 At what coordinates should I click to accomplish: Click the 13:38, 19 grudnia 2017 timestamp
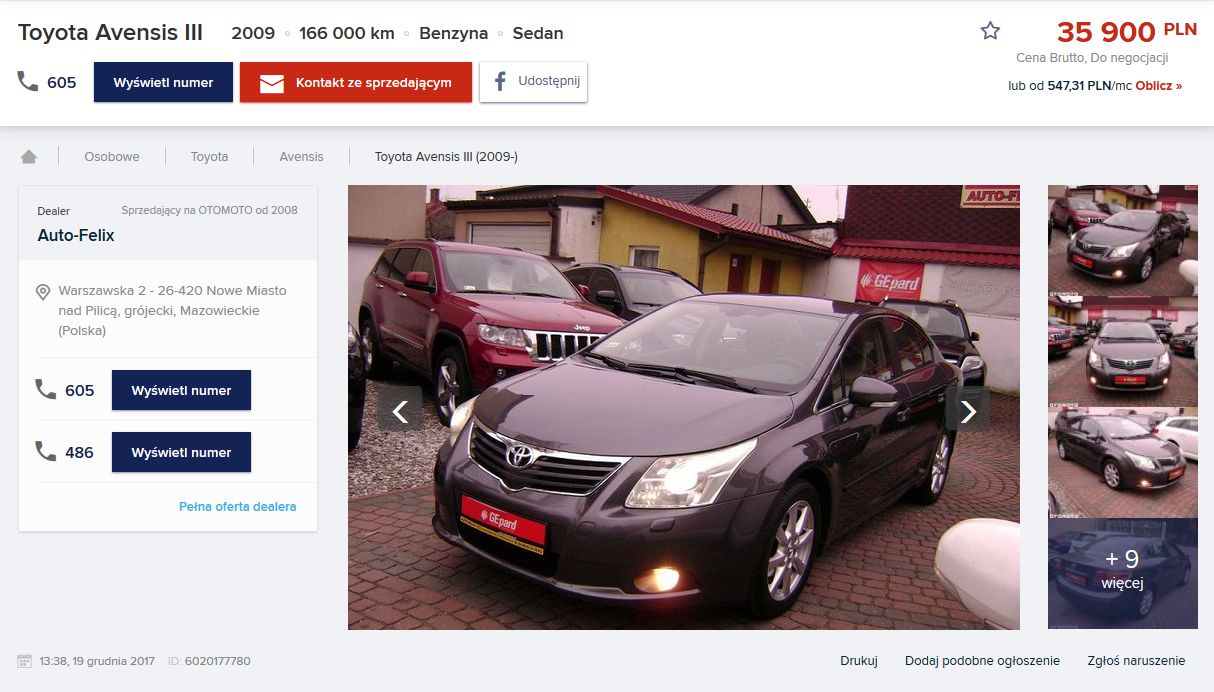97,661
